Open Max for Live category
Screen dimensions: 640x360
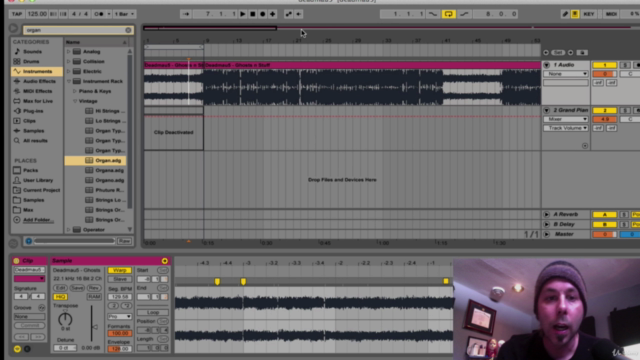coord(38,101)
